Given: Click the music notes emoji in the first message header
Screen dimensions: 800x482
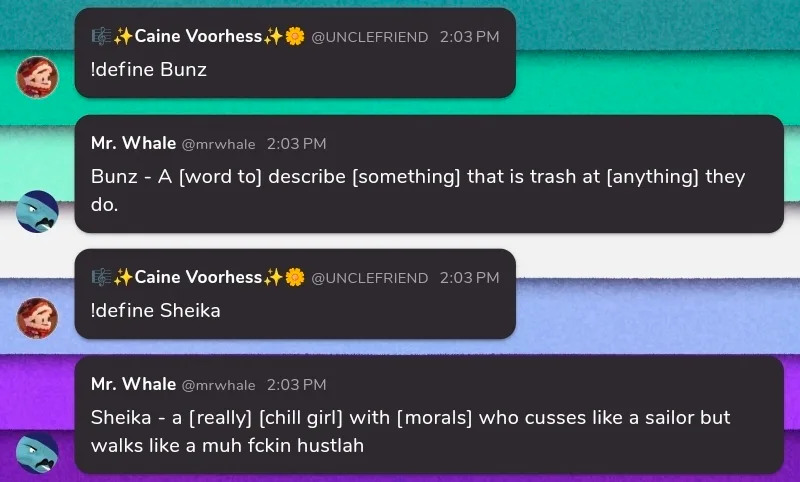Looking at the screenshot, I should click(100, 37).
